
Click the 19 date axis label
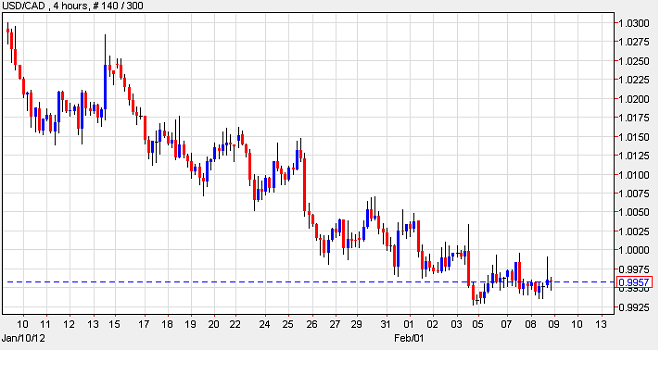coord(190,325)
